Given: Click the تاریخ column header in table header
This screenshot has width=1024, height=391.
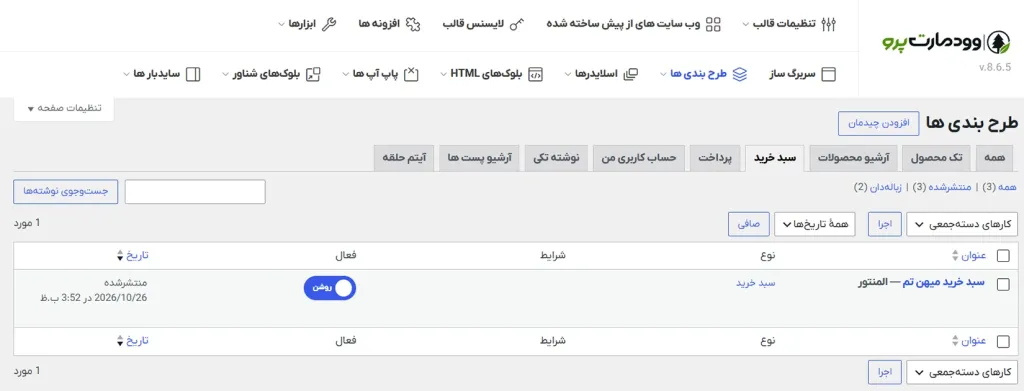Looking at the screenshot, I should click(x=137, y=255).
